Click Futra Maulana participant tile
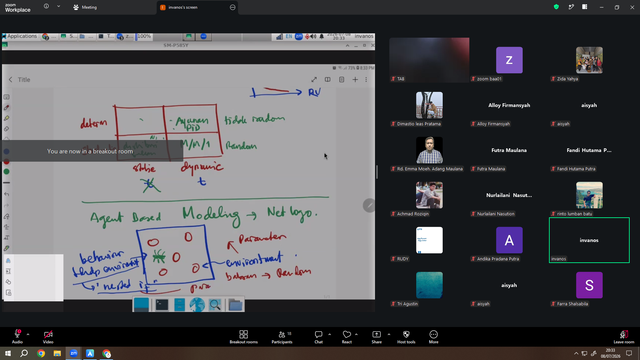The width and height of the screenshot is (640, 360). (509, 150)
